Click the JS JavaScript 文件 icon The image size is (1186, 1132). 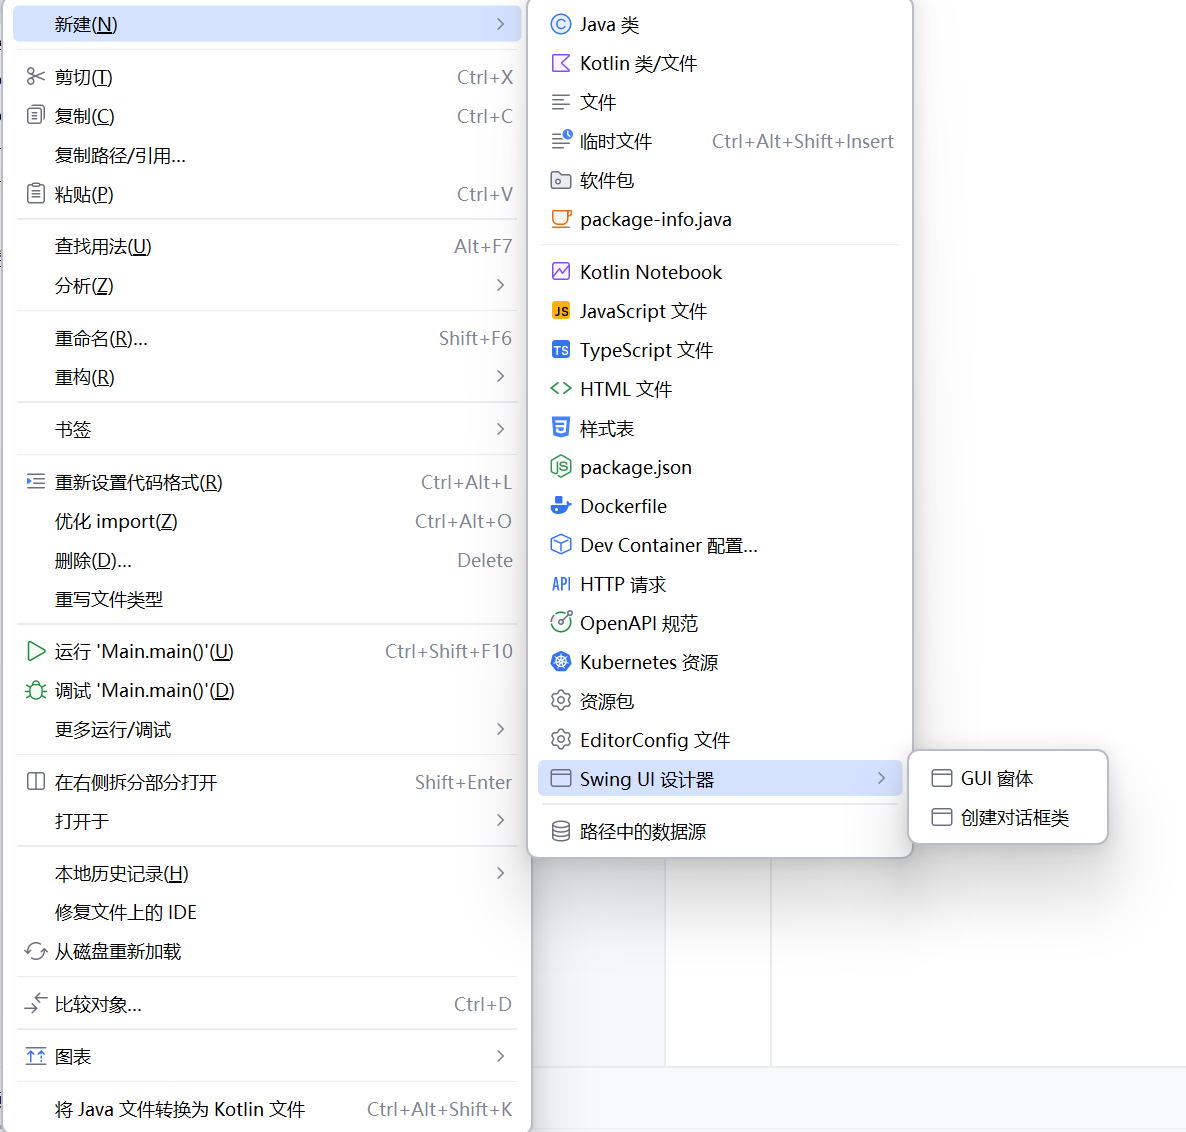pos(560,311)
